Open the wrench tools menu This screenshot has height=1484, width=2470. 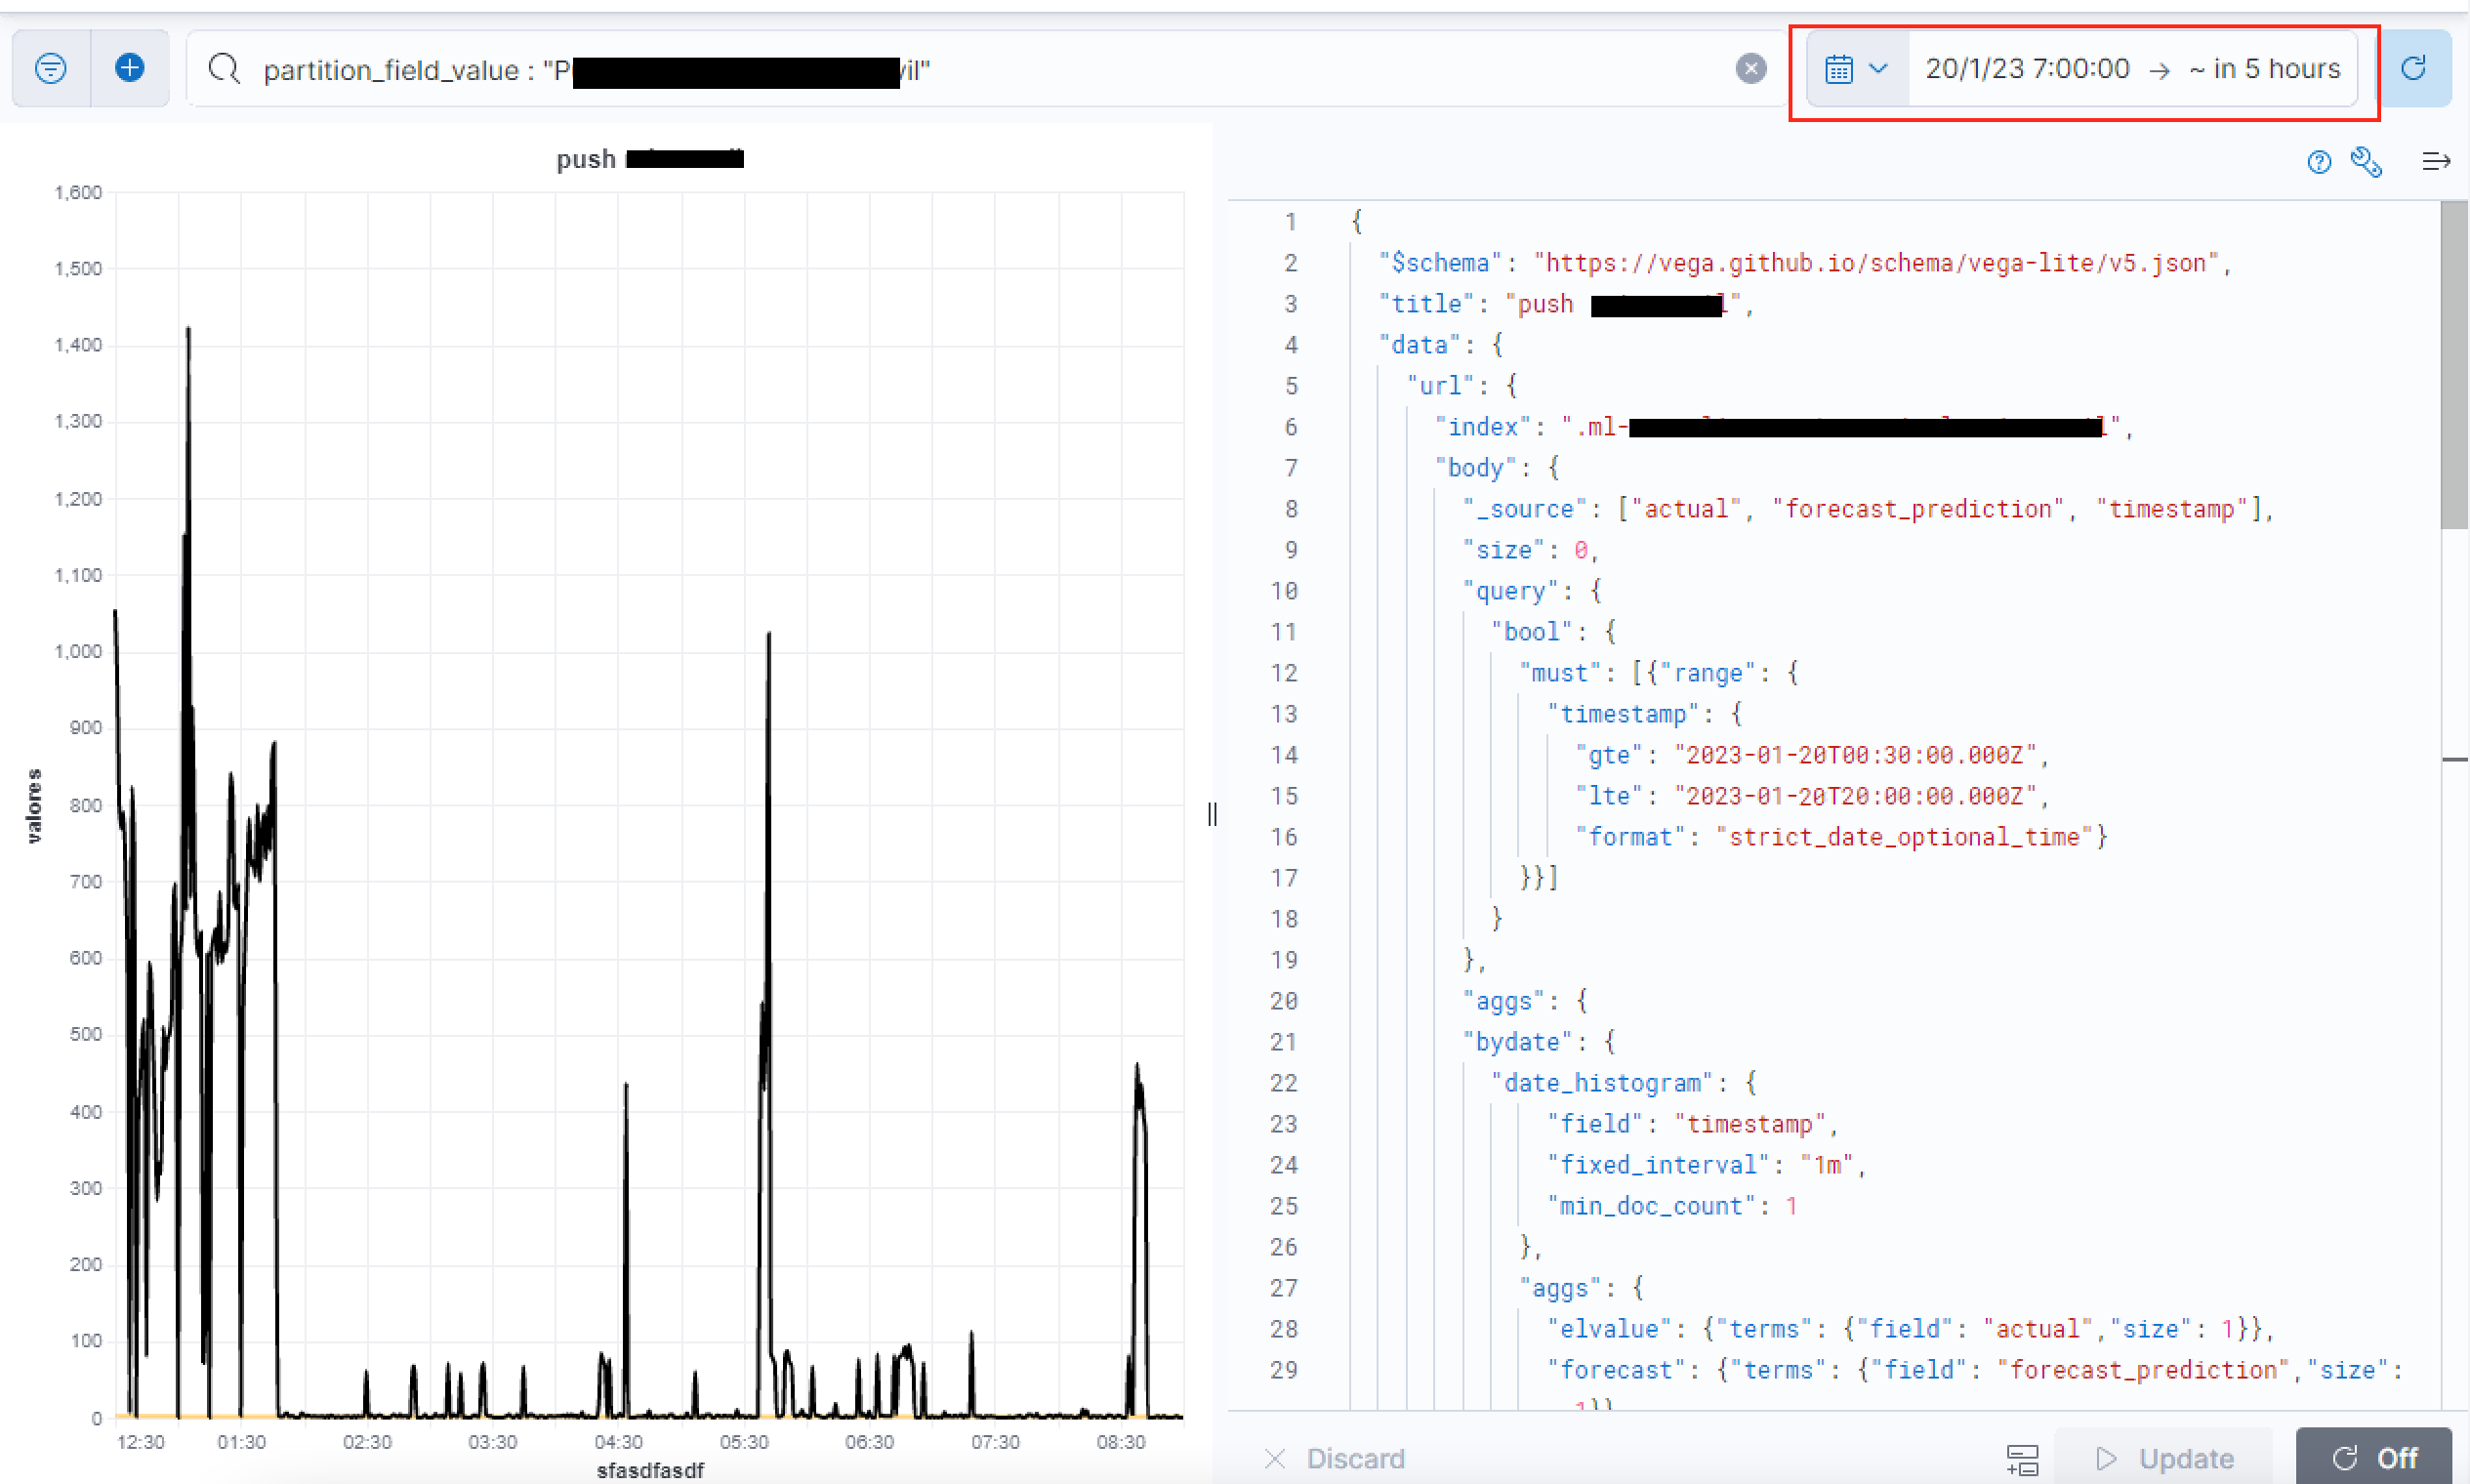click(2366, 161)
